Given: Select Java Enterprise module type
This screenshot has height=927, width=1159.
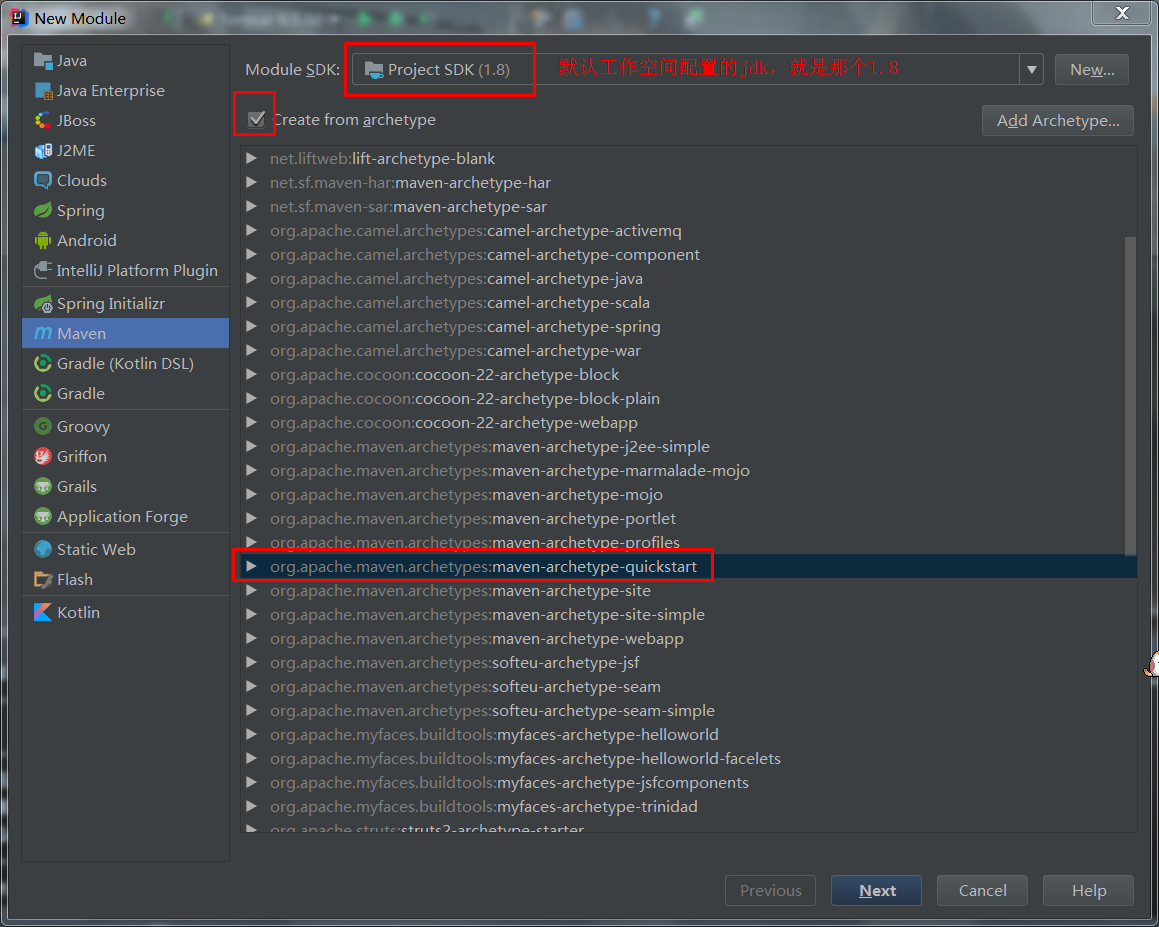Looking at the screenshot, I should (x=126, y=91).
